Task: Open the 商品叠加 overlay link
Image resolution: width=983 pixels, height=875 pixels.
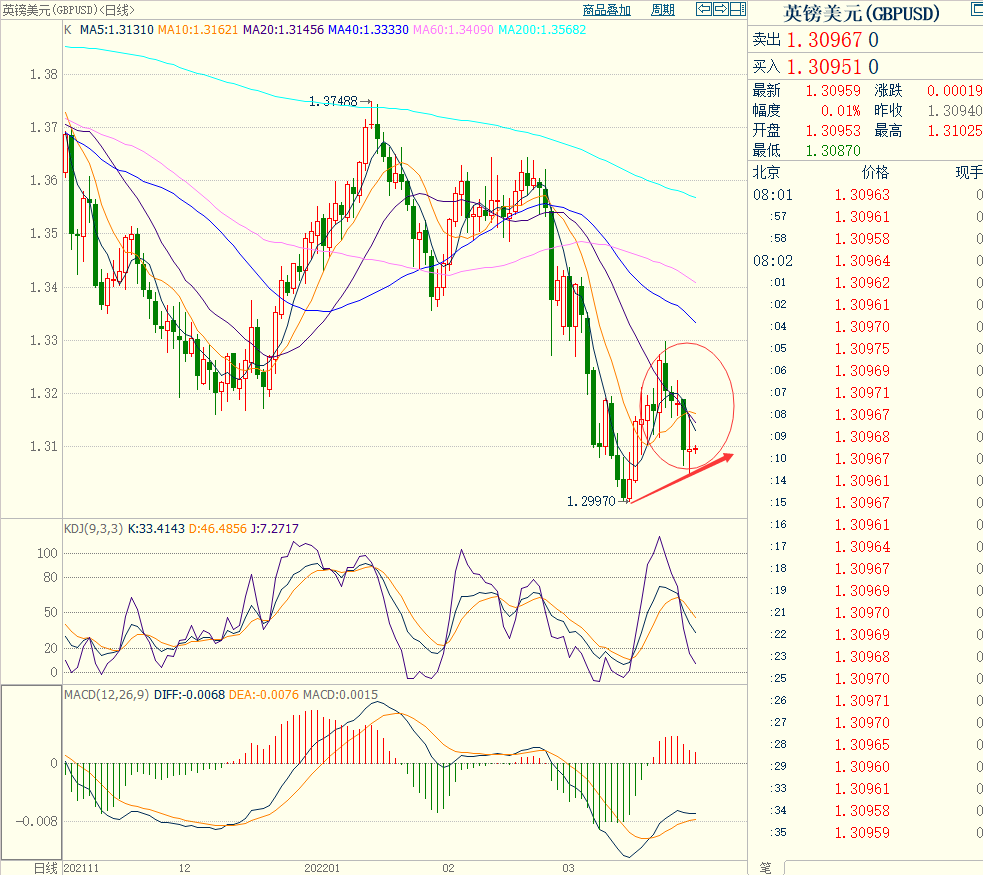Action: pos(606,10)
